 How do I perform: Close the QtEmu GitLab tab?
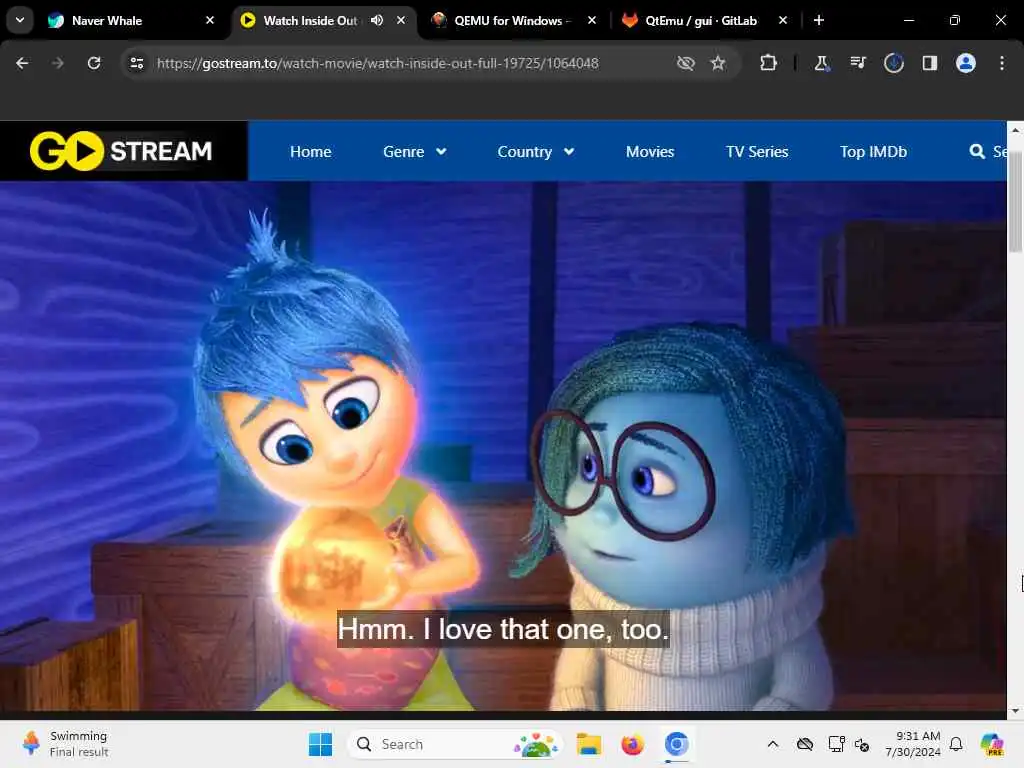(783, 20)
